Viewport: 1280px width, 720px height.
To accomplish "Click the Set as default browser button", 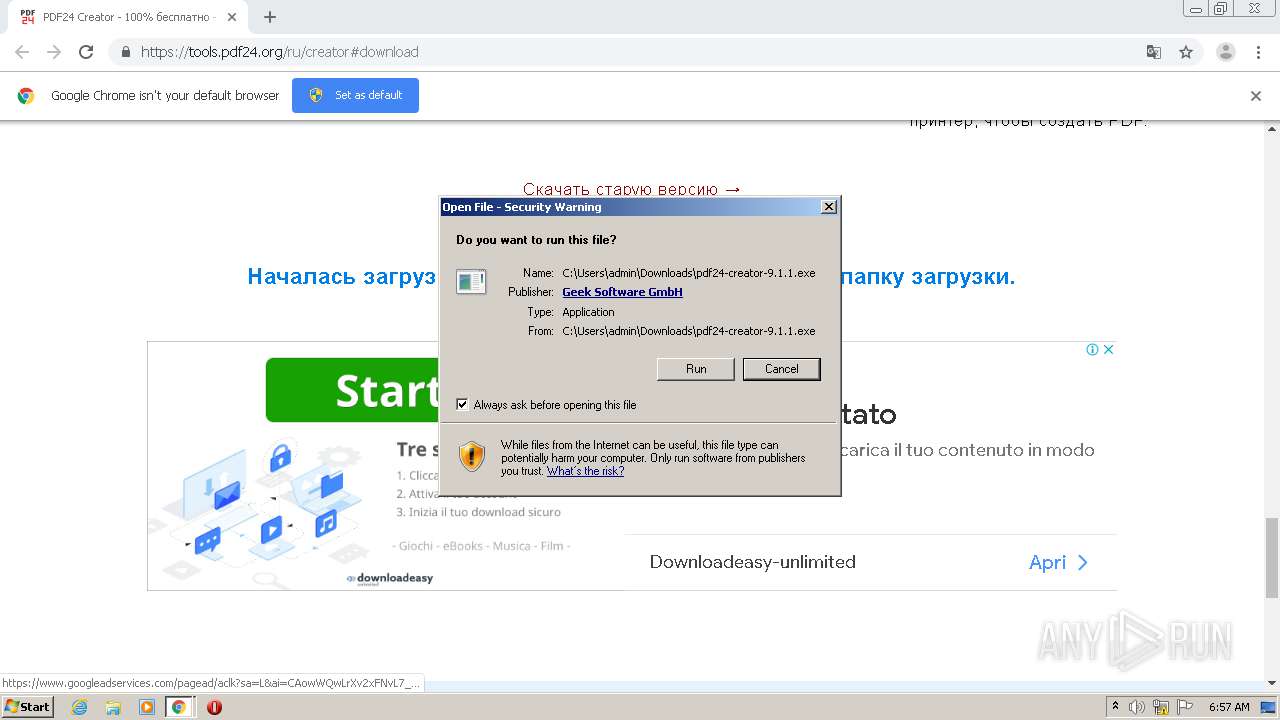I will tap(355, 95).
